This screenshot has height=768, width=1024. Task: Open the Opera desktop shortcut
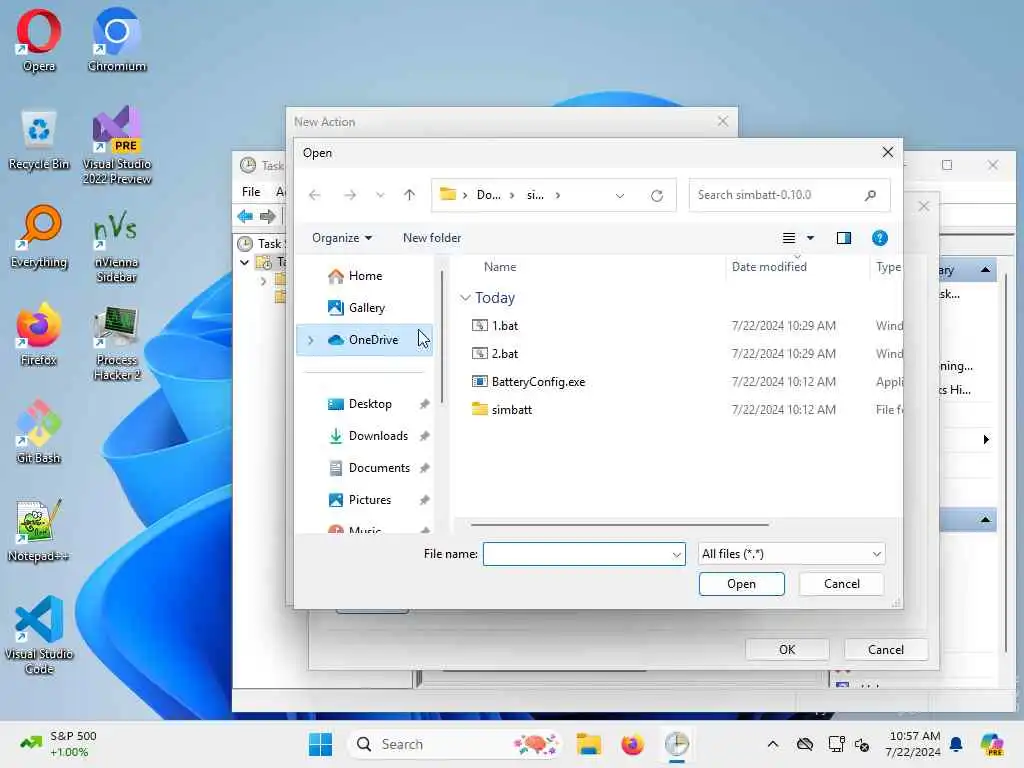[x=39, y=39]
